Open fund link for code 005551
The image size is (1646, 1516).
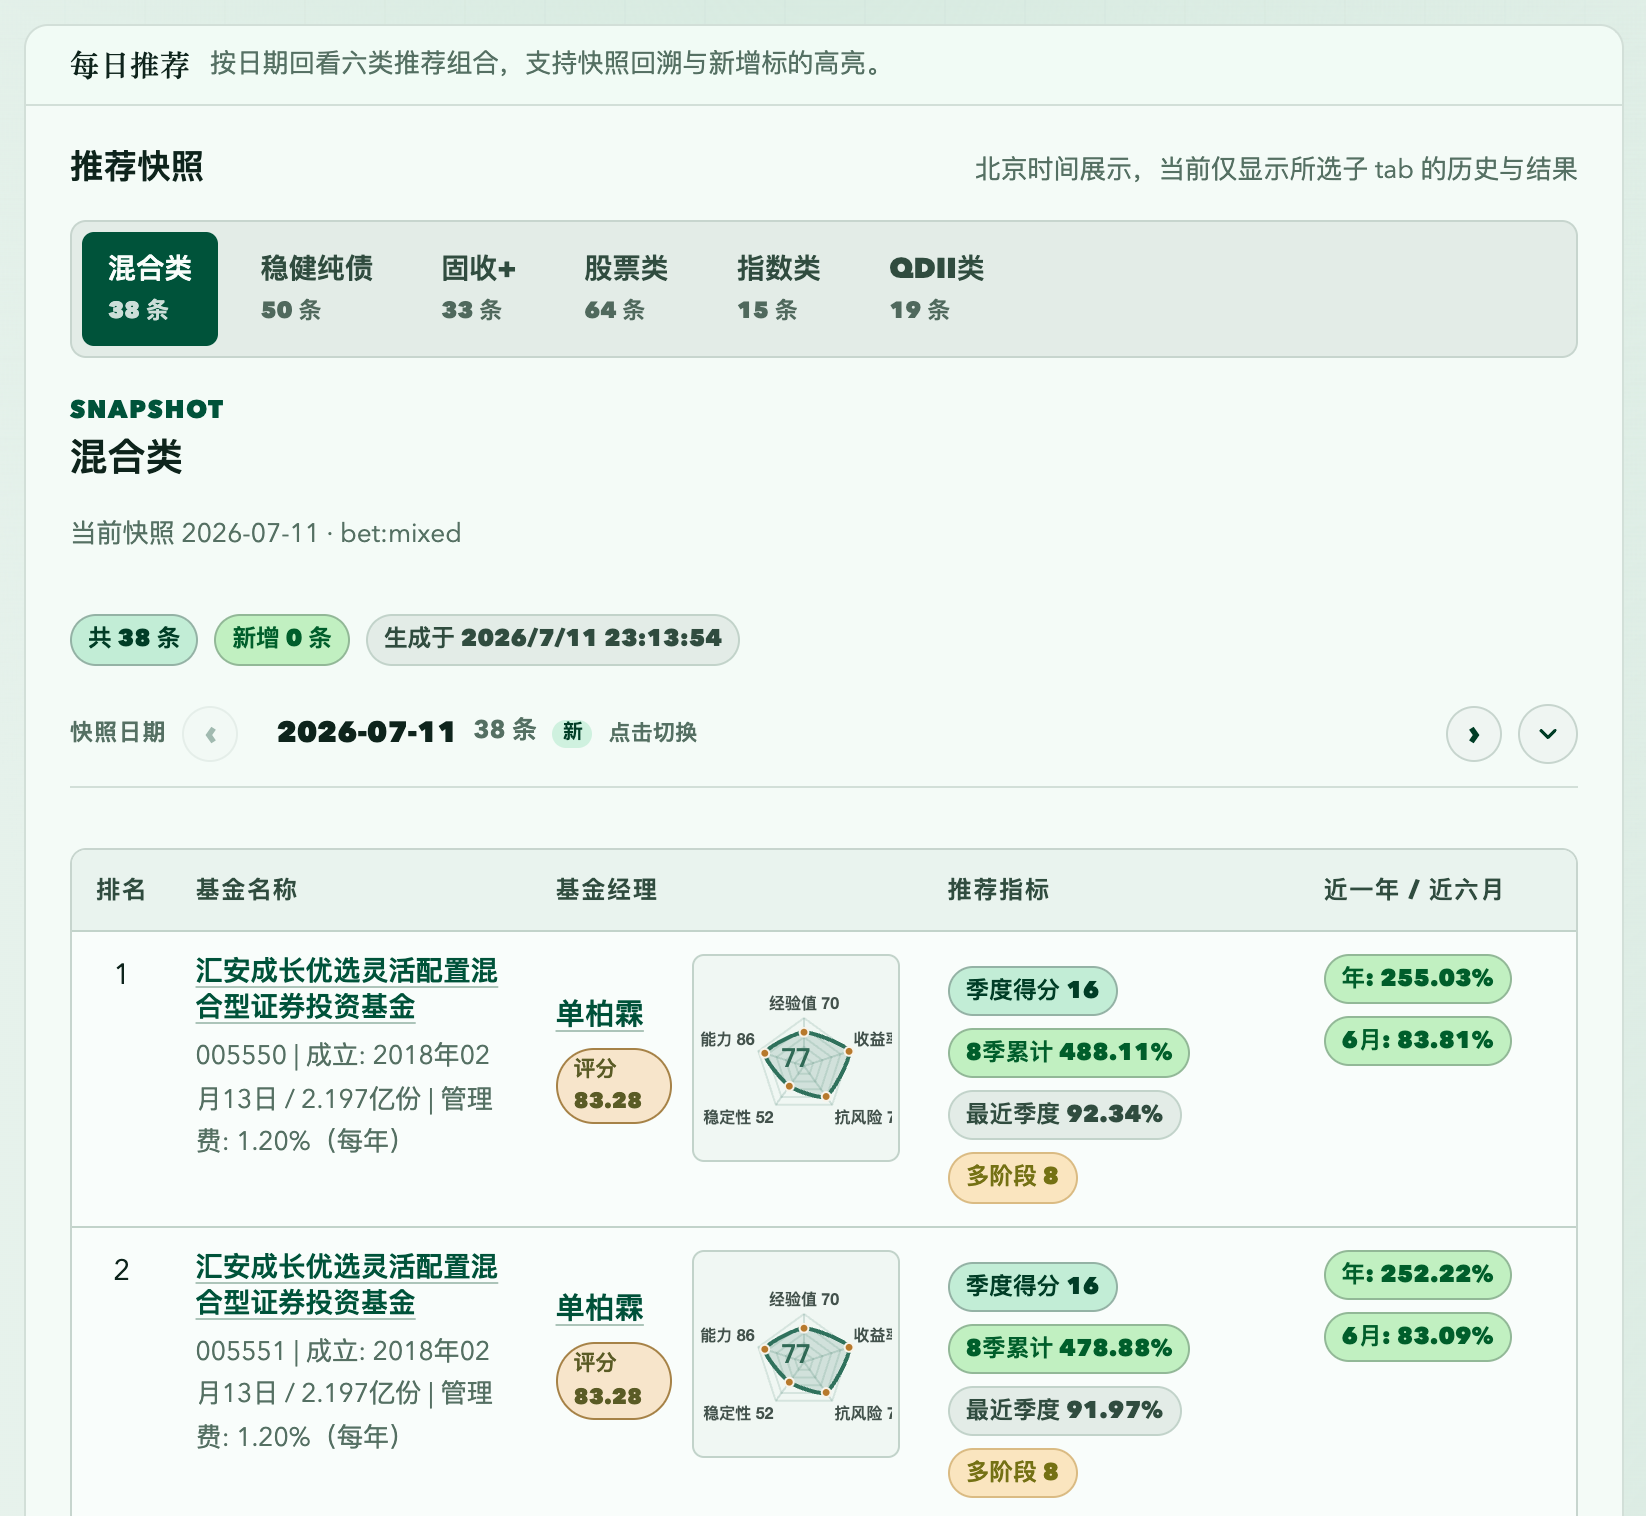click(x=346, y=1285)
